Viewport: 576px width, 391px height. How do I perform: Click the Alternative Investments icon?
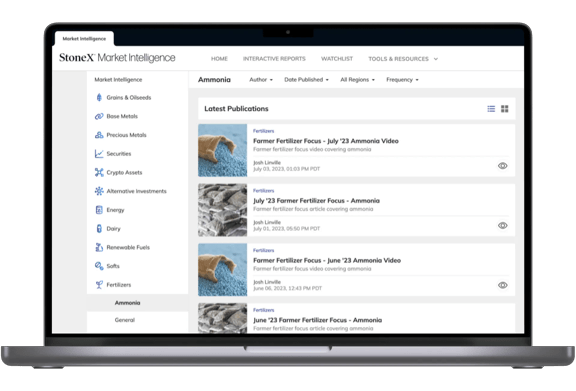99,191
